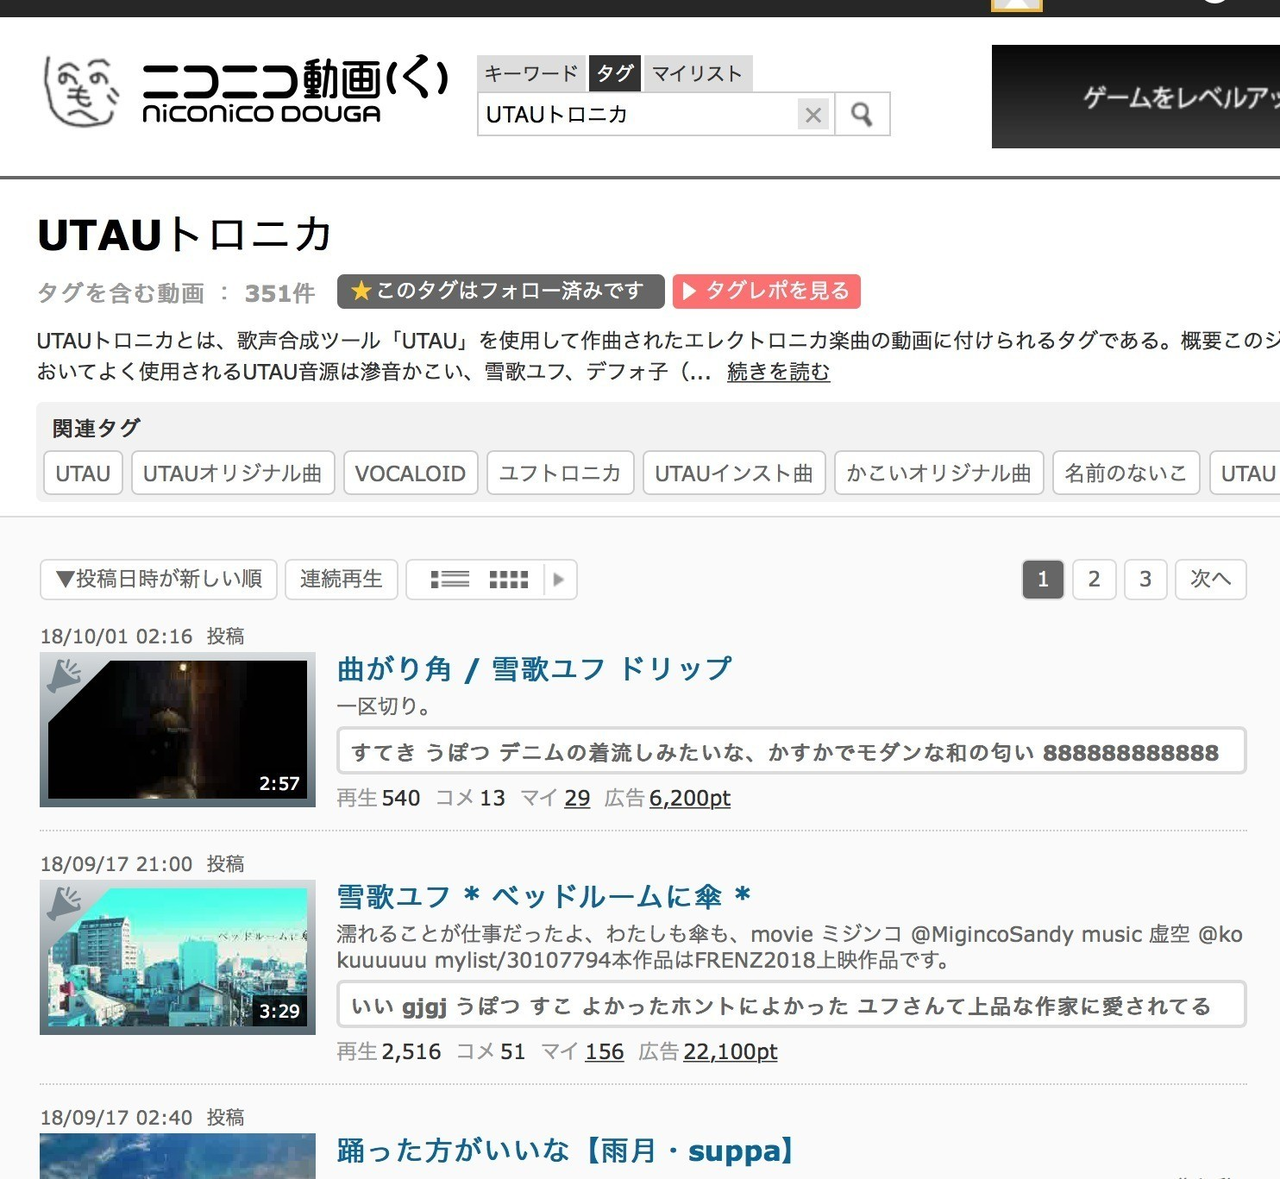This screenshot has width=1280, height=1179.
Task: Expand description via 続きを読む
Action: (x=778, y=372)
